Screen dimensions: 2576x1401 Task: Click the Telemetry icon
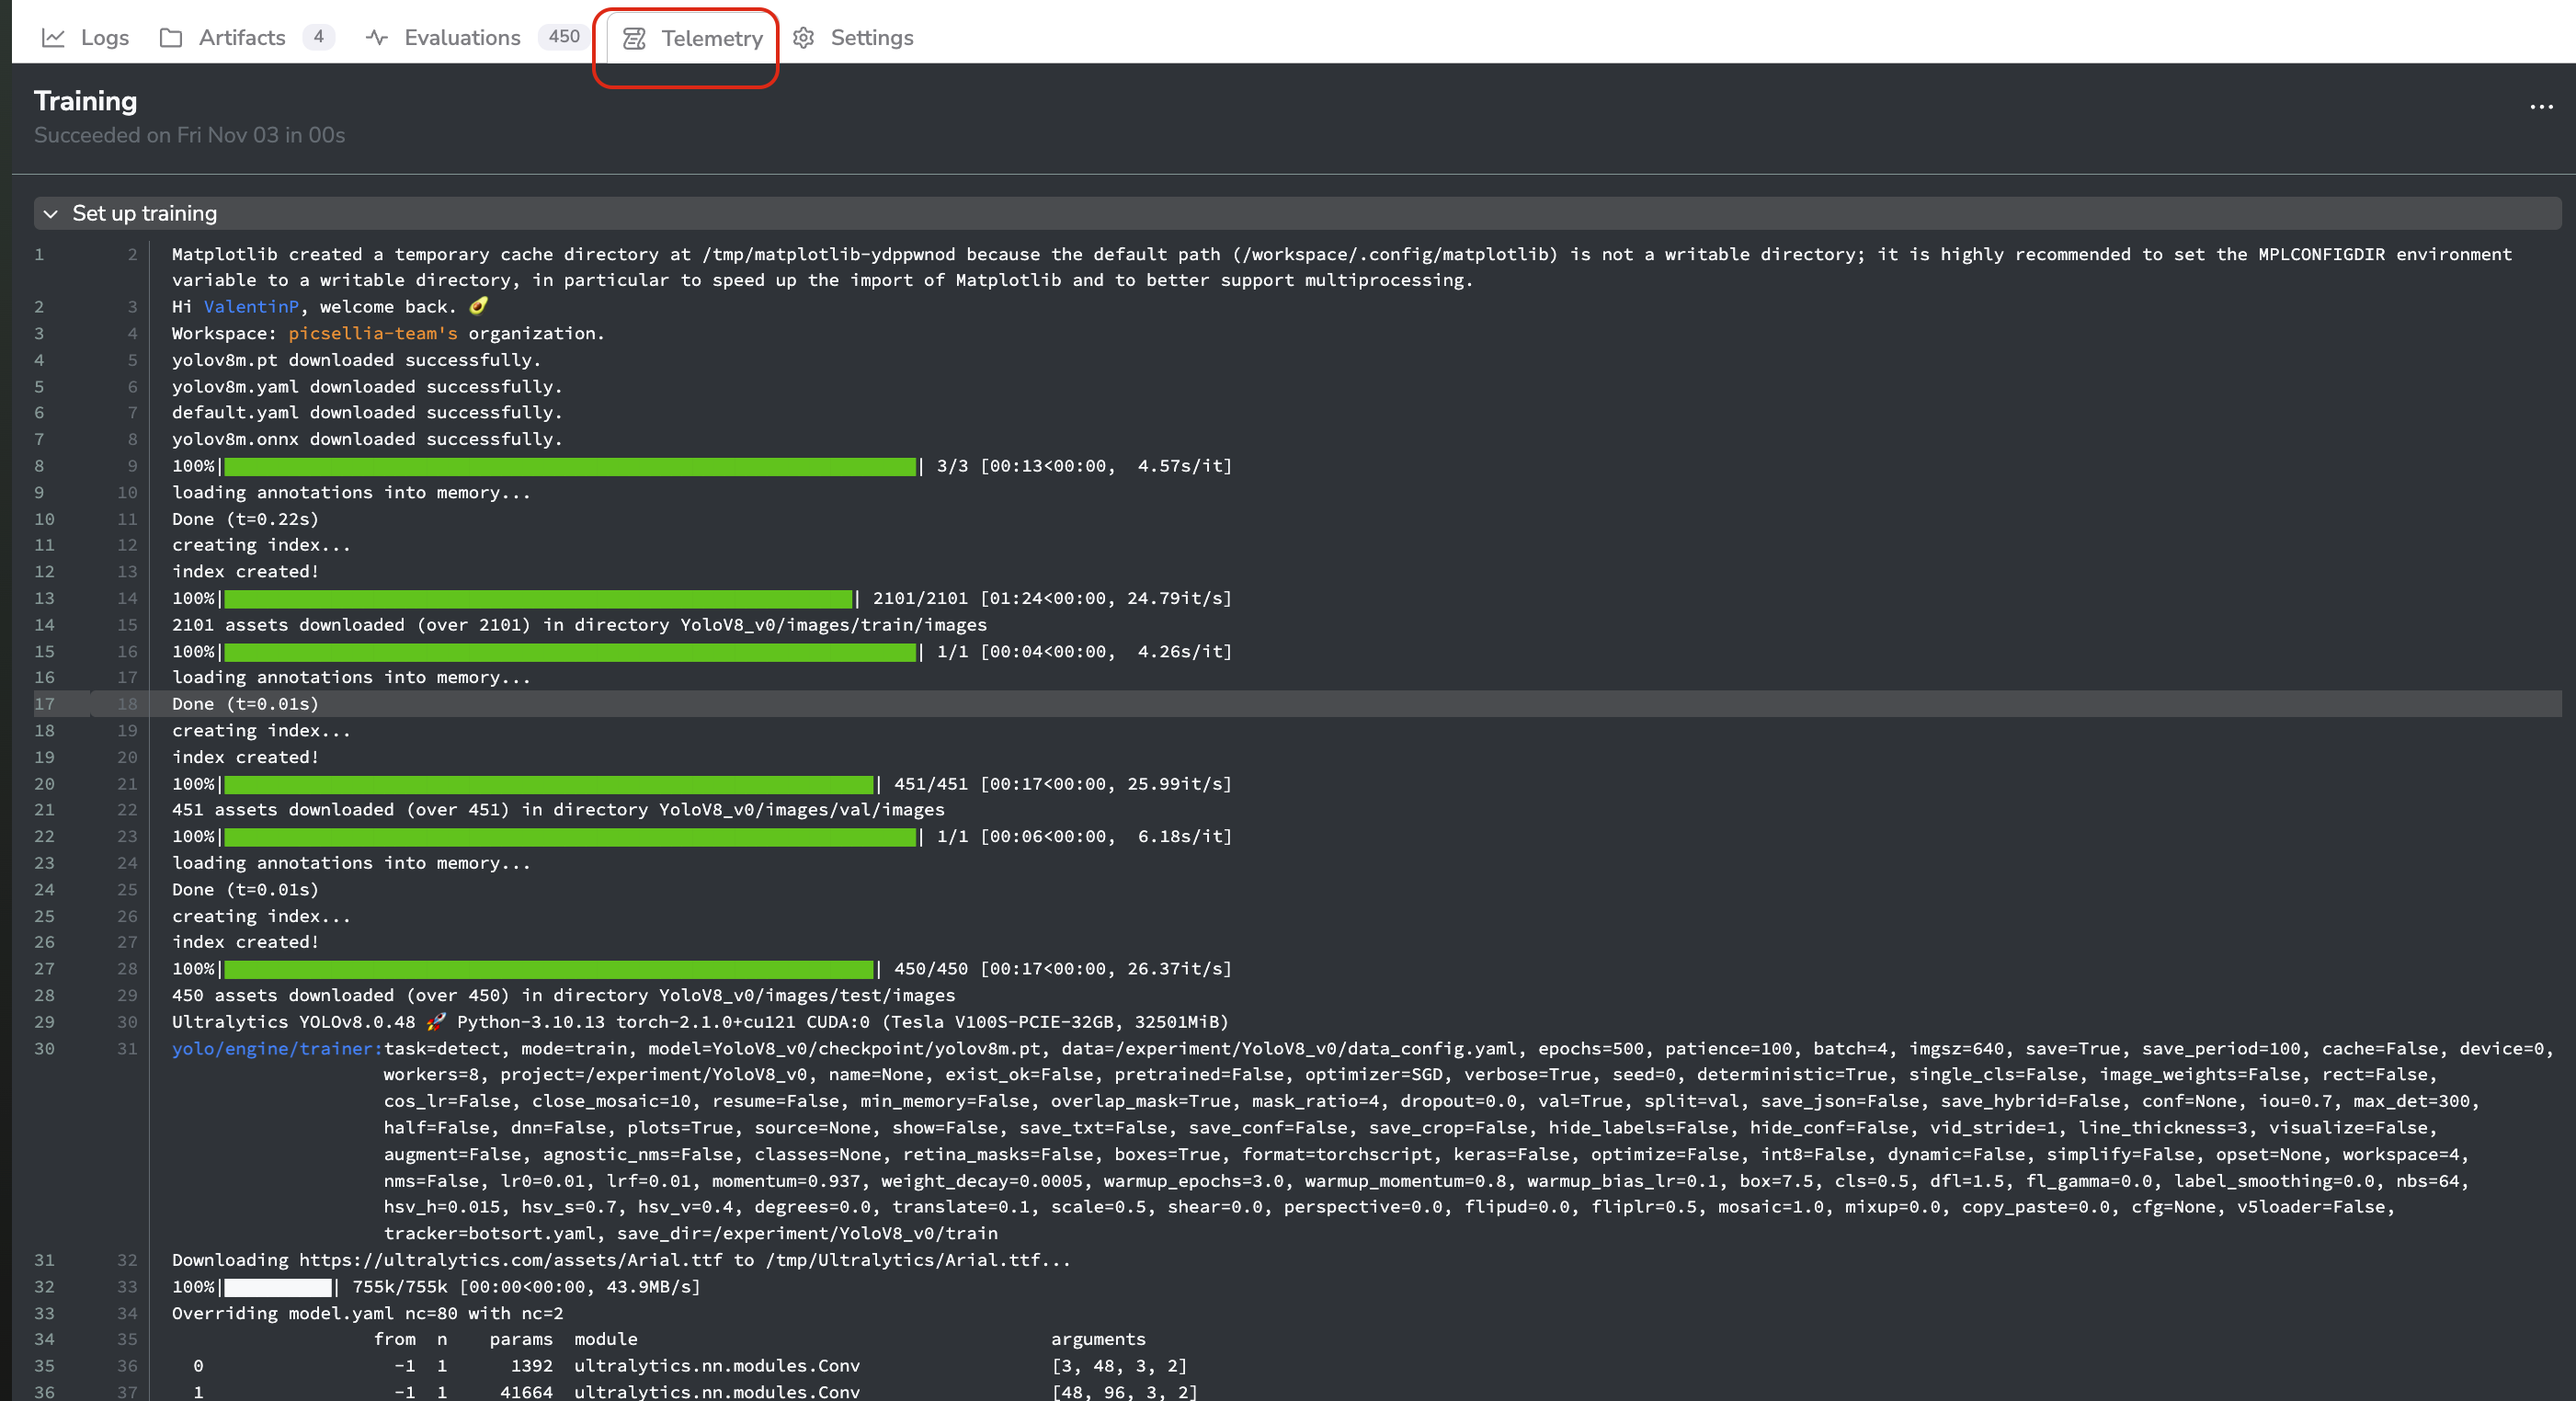(634, 38)
